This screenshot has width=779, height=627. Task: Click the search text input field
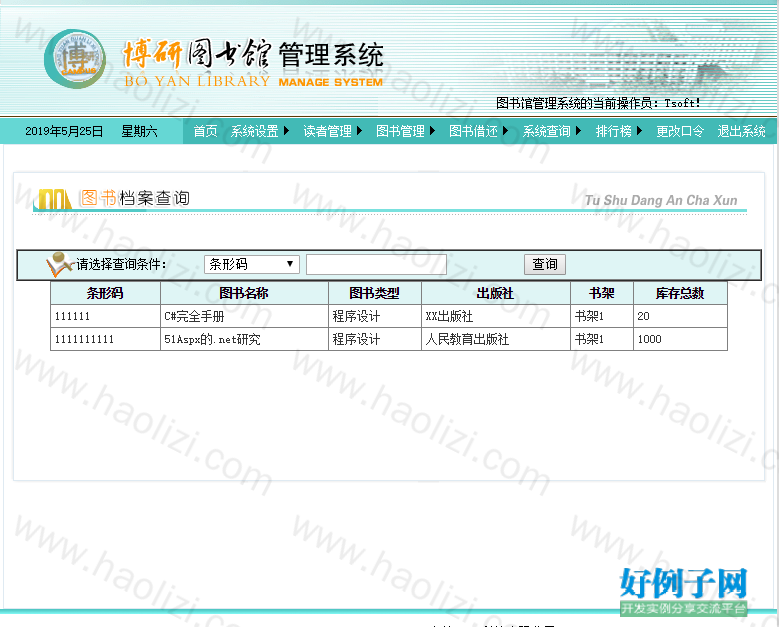(376, 264)
